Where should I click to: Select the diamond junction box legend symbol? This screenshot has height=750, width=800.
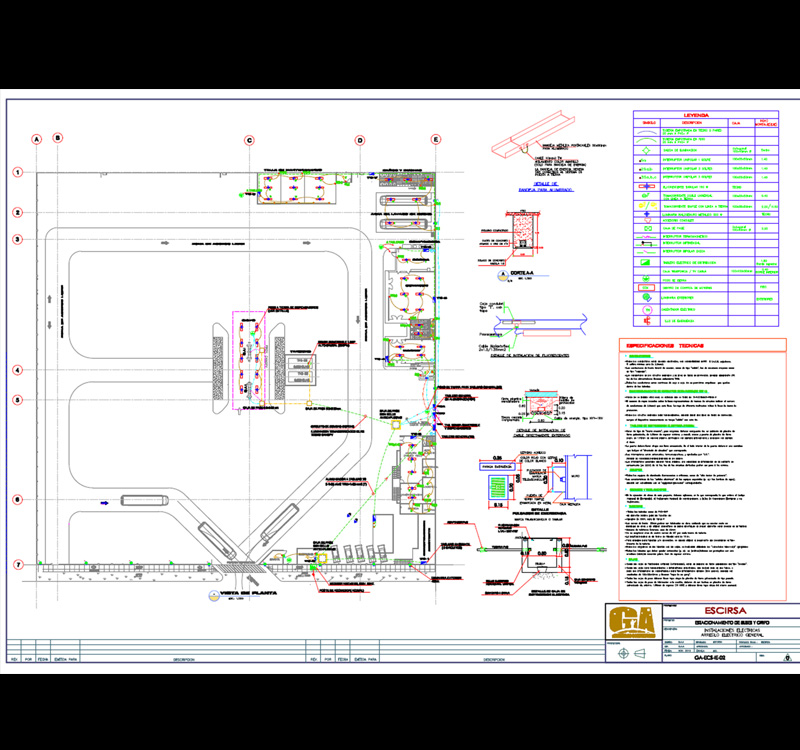[x=648, y=150]
